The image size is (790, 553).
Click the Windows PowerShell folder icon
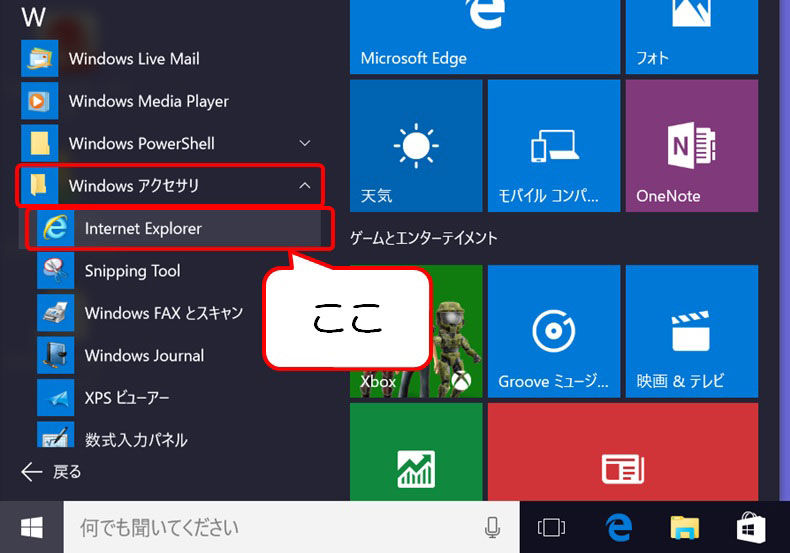40,143
